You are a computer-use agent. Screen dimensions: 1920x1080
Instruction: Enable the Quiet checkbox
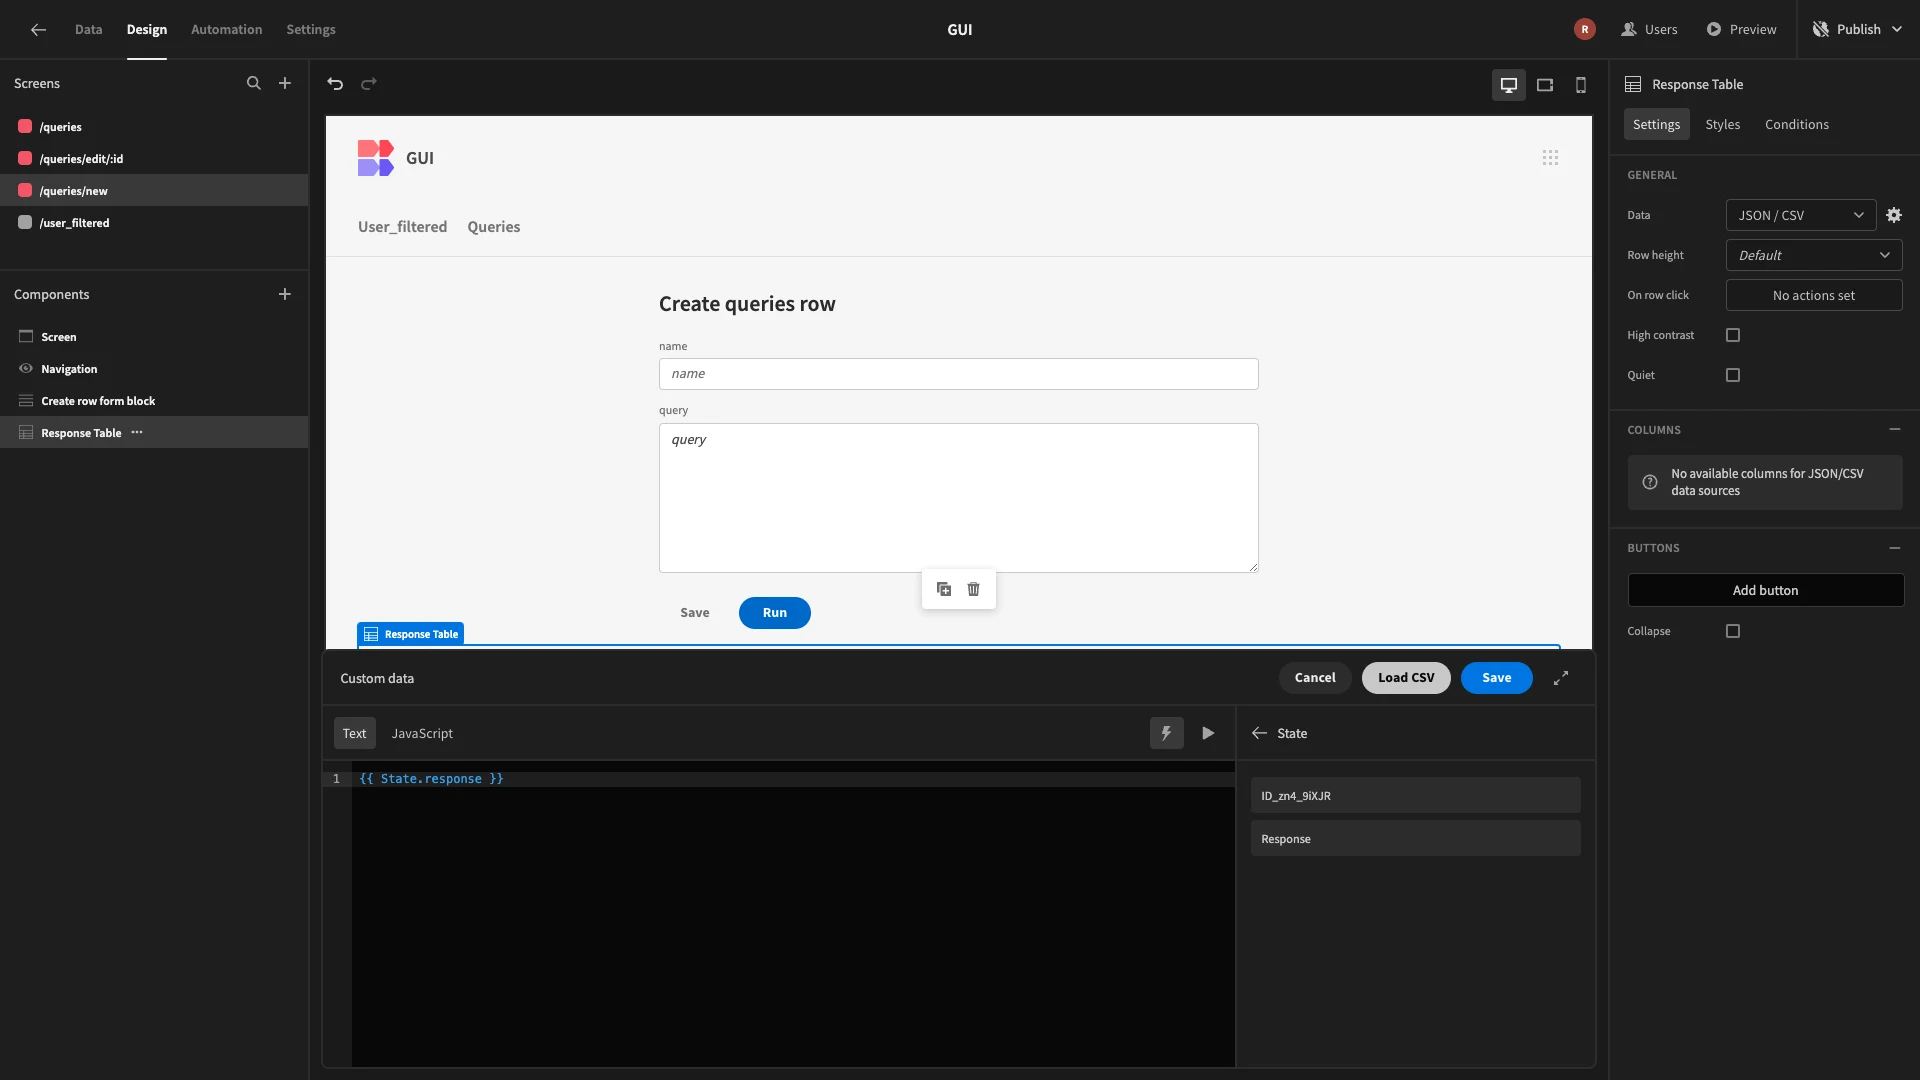(1733, 375)
